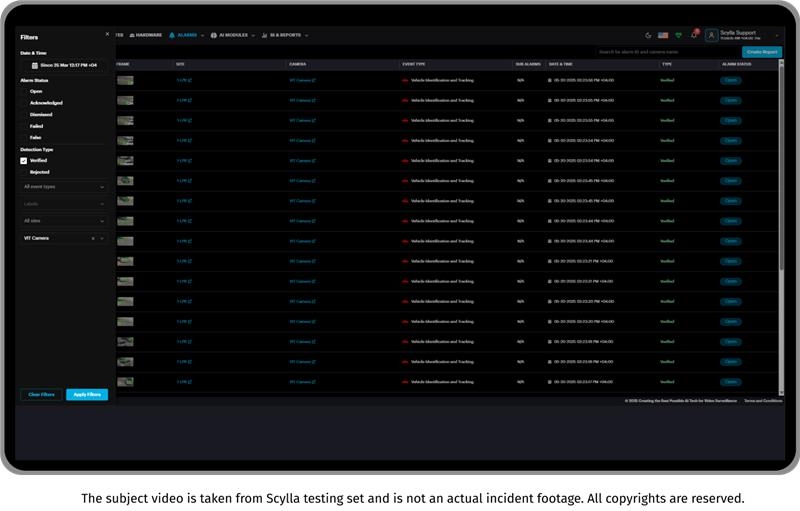Open the site link in the first alarm row
Screen dimensions: 800x511
point(184,81)
